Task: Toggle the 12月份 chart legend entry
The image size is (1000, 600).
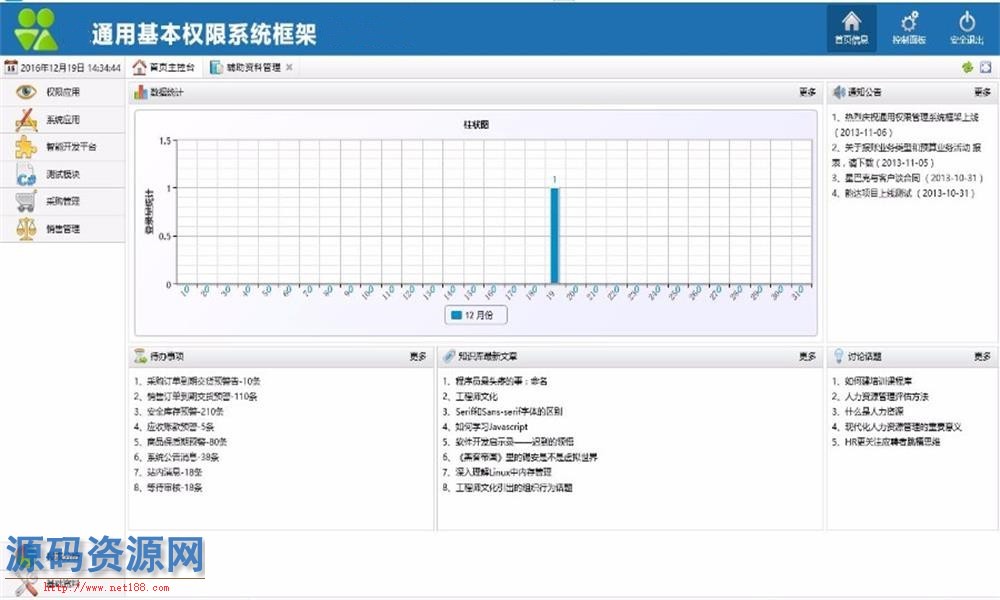Action: [x=476, y=315]
